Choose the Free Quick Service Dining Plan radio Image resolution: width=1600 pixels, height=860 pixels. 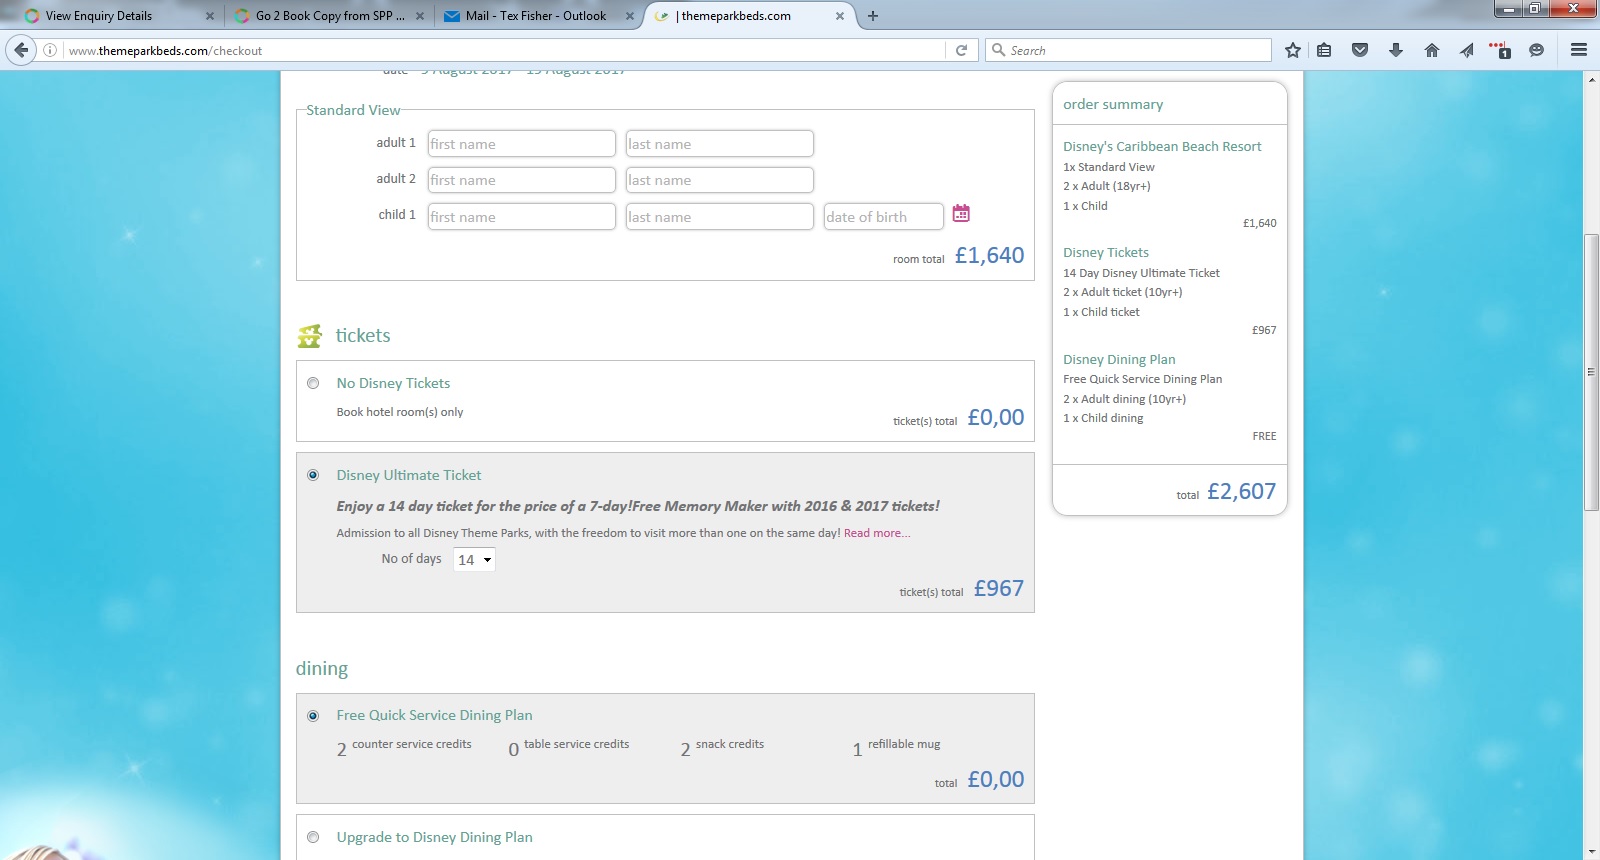click(x=313, y=716)
